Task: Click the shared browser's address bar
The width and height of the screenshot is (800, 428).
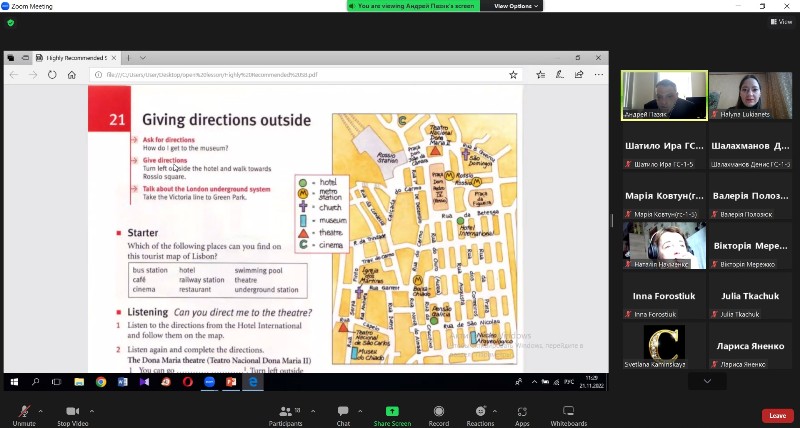Action: pyautogui.click(x=300, y=75)
